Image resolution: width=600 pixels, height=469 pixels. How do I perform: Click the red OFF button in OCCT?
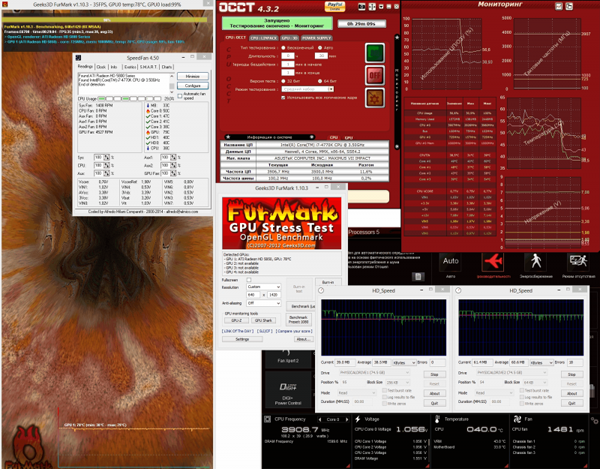[375, 75]
